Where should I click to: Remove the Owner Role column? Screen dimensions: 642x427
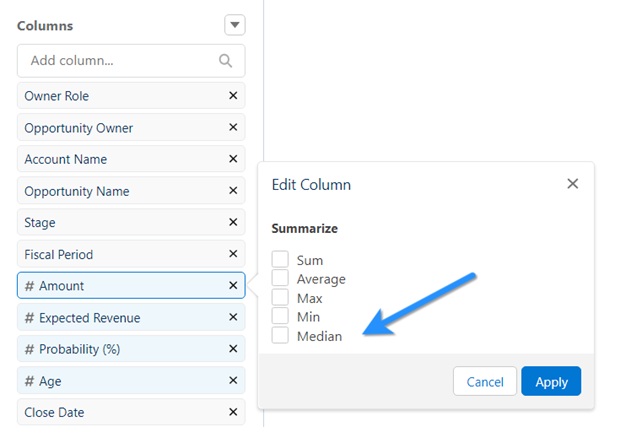point(233,95)
